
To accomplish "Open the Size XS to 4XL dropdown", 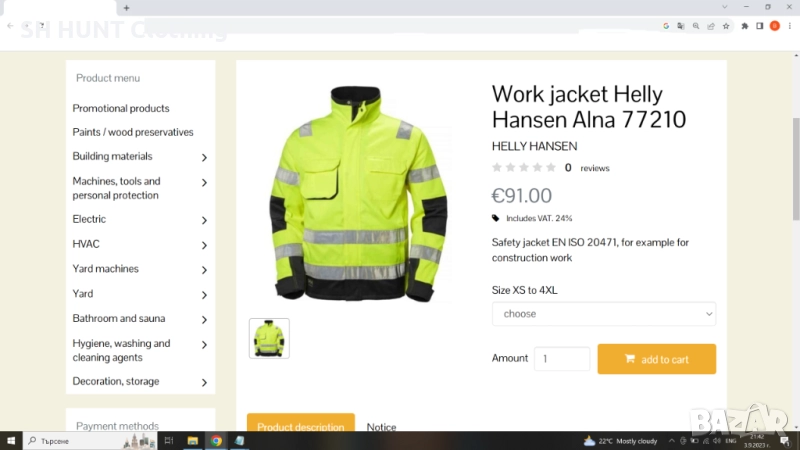I will 604,314.
